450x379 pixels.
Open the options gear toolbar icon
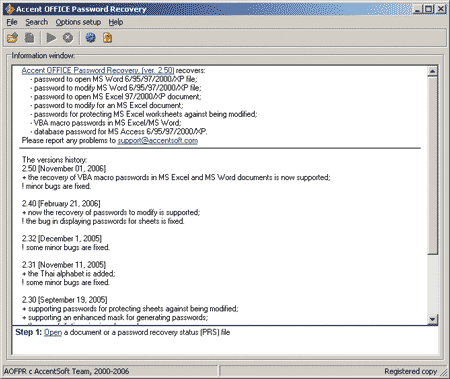pyautogui.click(x=90, y=38)
